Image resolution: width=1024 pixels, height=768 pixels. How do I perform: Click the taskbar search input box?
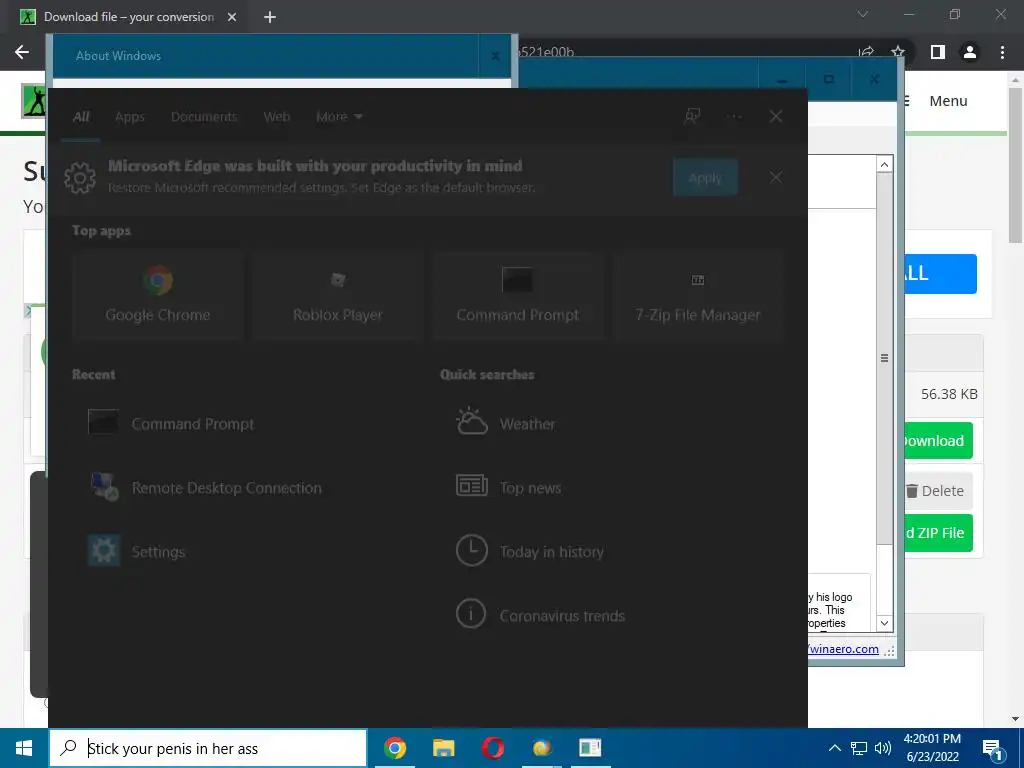208,748
